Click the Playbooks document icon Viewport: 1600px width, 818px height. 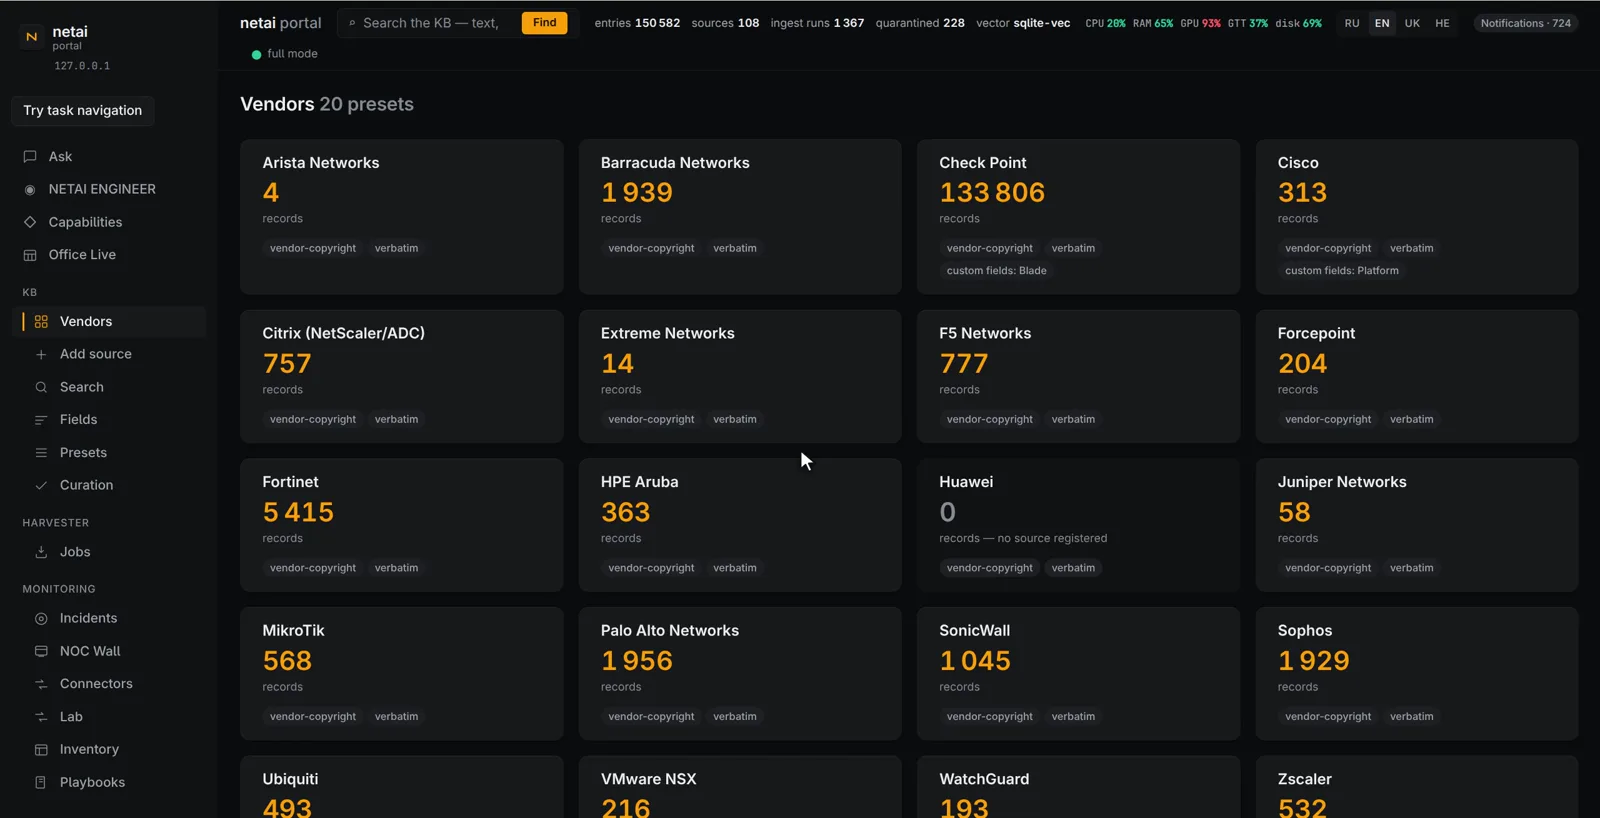41,783
